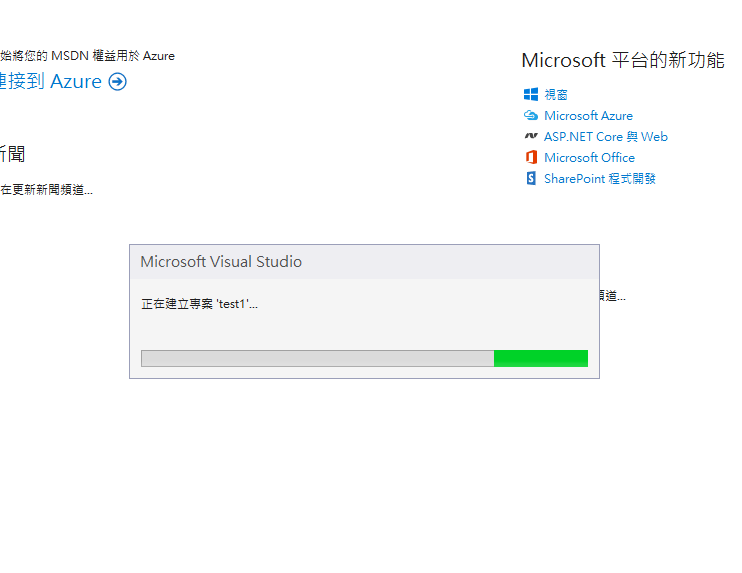Viewport: 742px width, 573px height.
Task: Click the SharePoint logo icon
Action: pyautogui.click(x=531, y=178)
